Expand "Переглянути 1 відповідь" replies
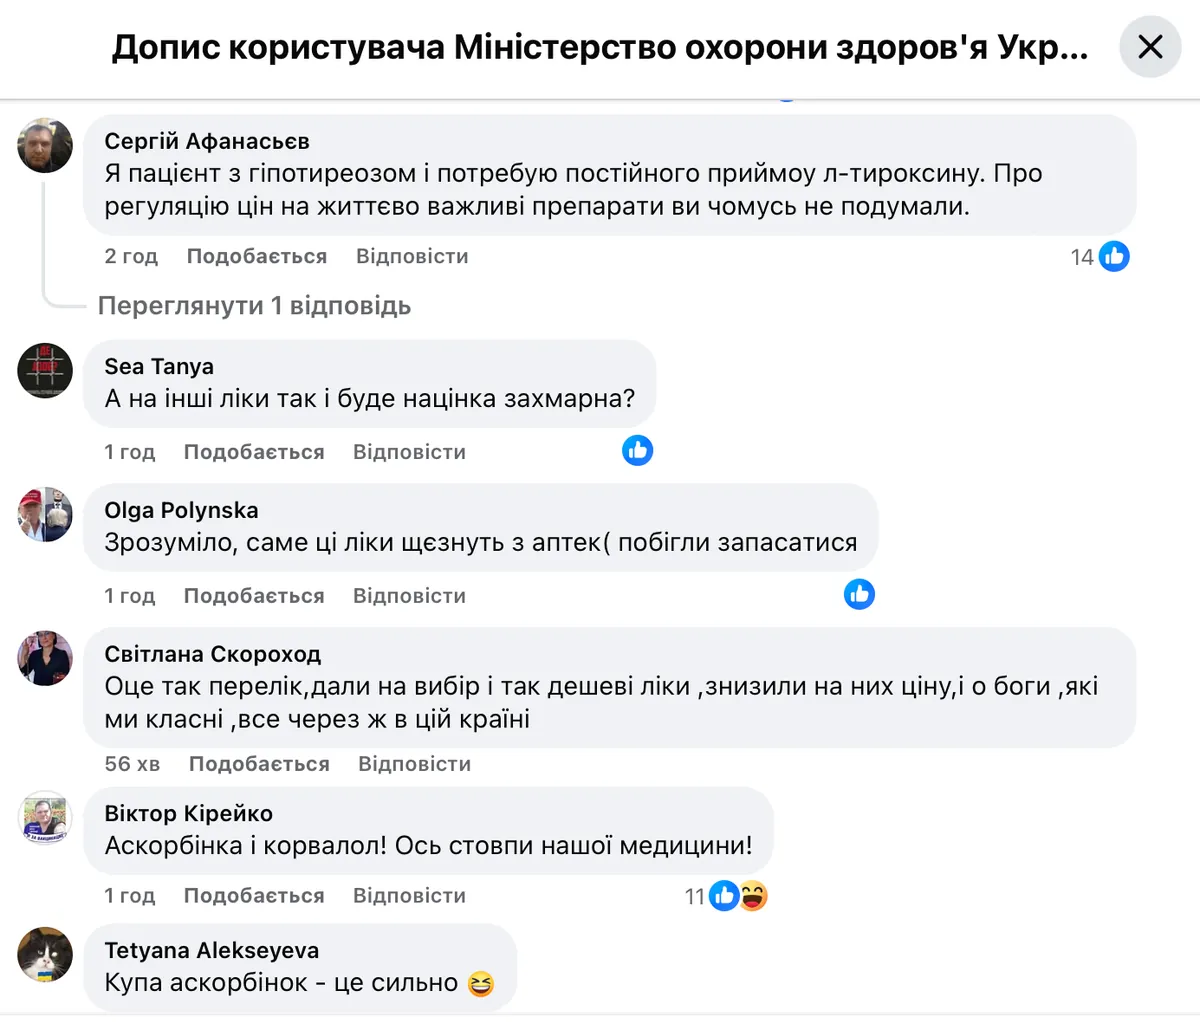Viewport: 1200px width, 1022px height. click(254, 306)
